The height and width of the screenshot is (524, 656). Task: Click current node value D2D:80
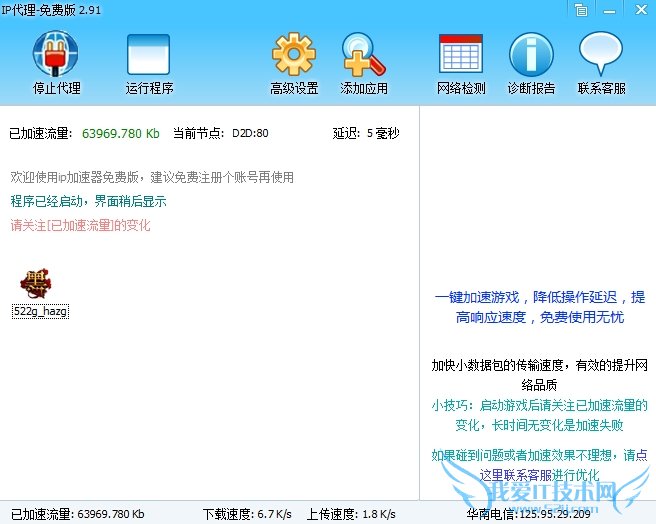pyautogui.click(x=250, y=134)
